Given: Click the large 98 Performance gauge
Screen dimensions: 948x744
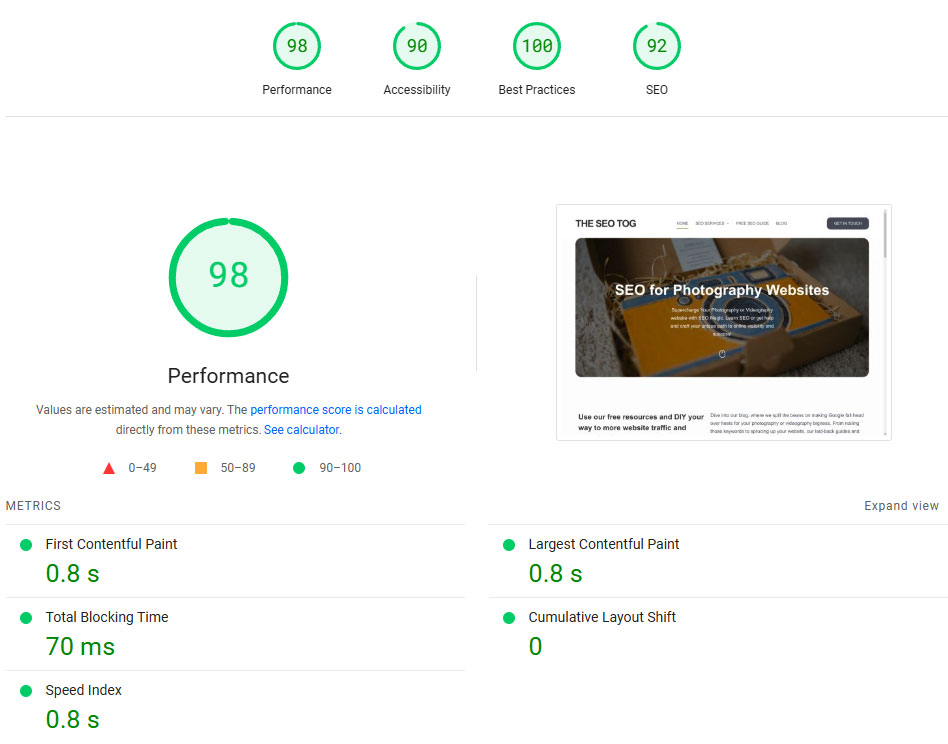Looking at the screenshot, I should tap(228, 277).
